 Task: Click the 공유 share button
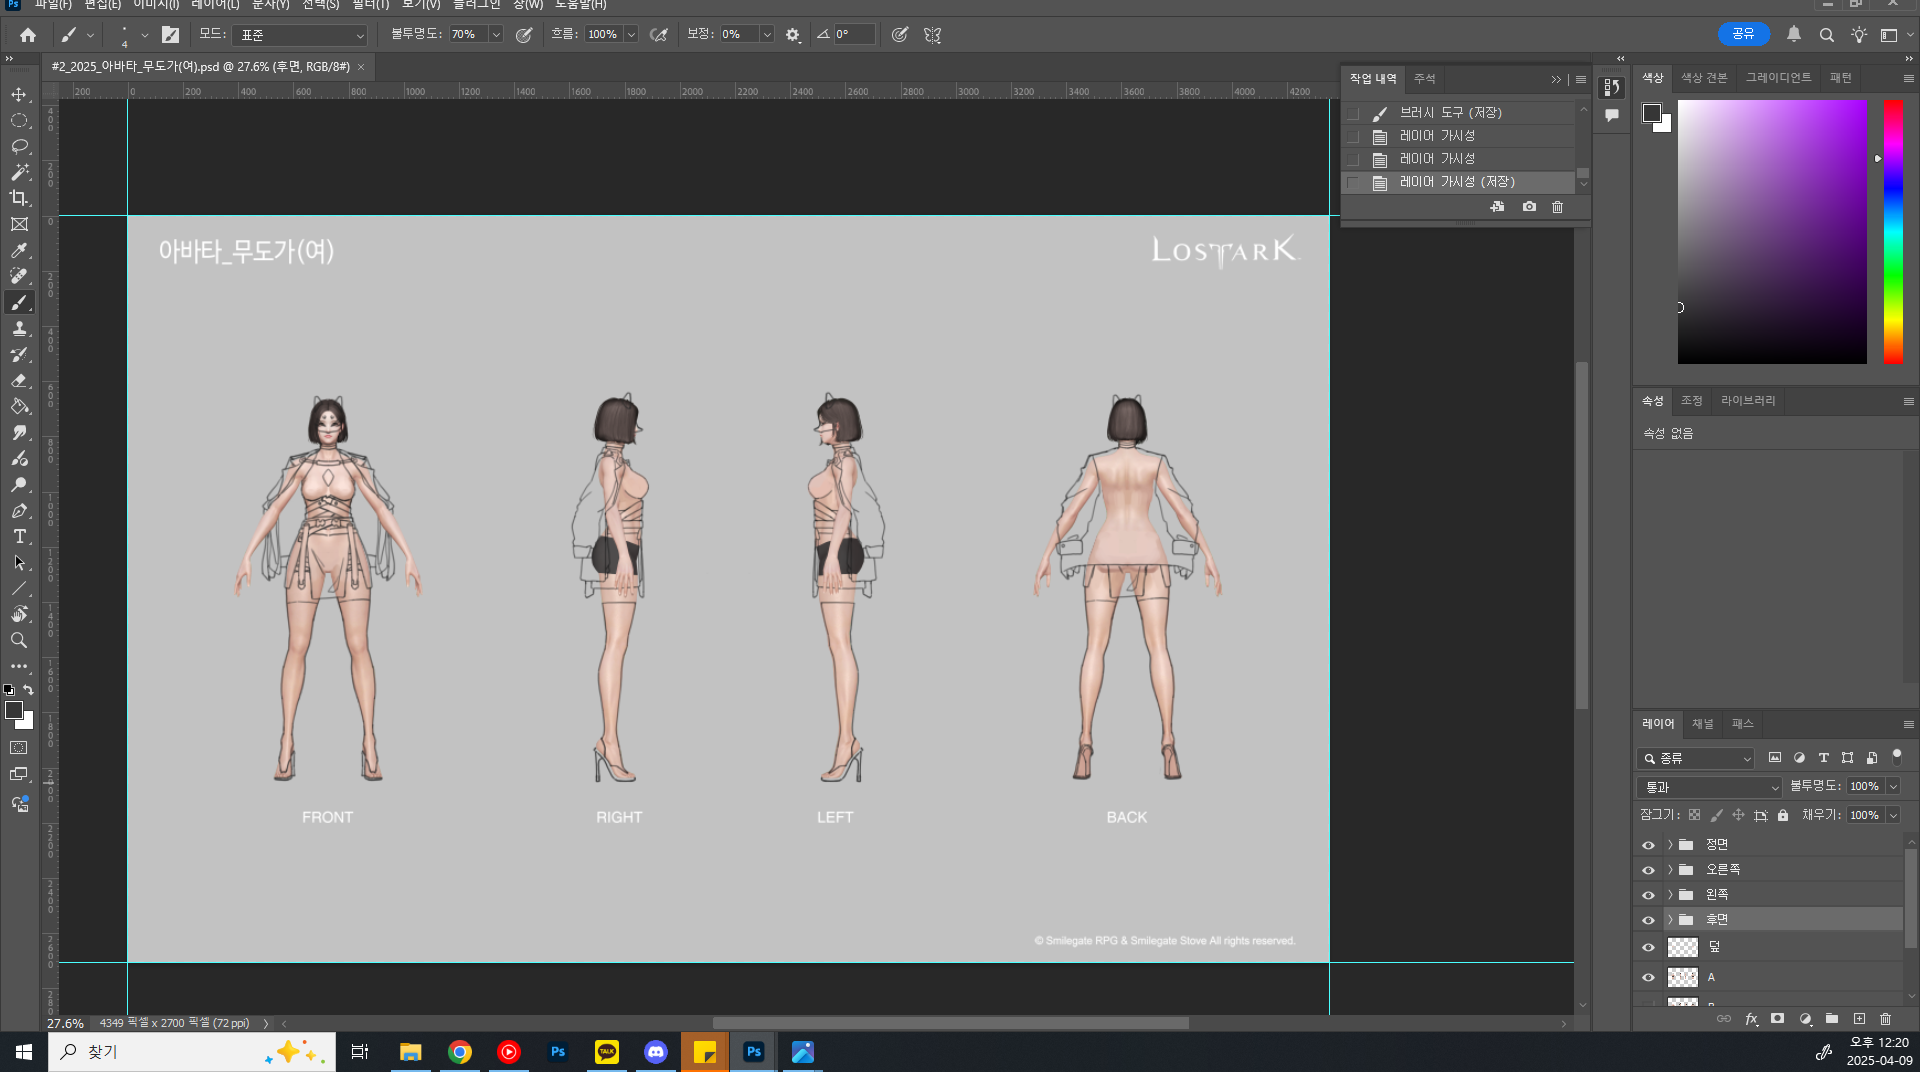click(1743, 34)
